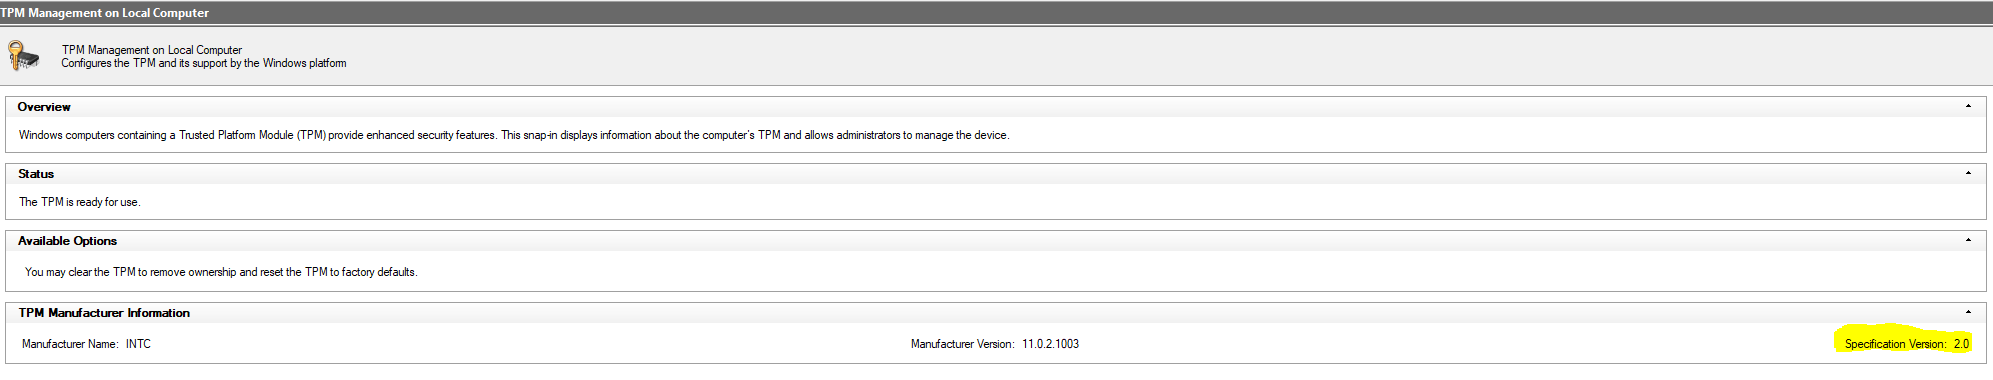Click the TPM key and chip icon
The image size is (1993, 380).
(x=23, y=55)
